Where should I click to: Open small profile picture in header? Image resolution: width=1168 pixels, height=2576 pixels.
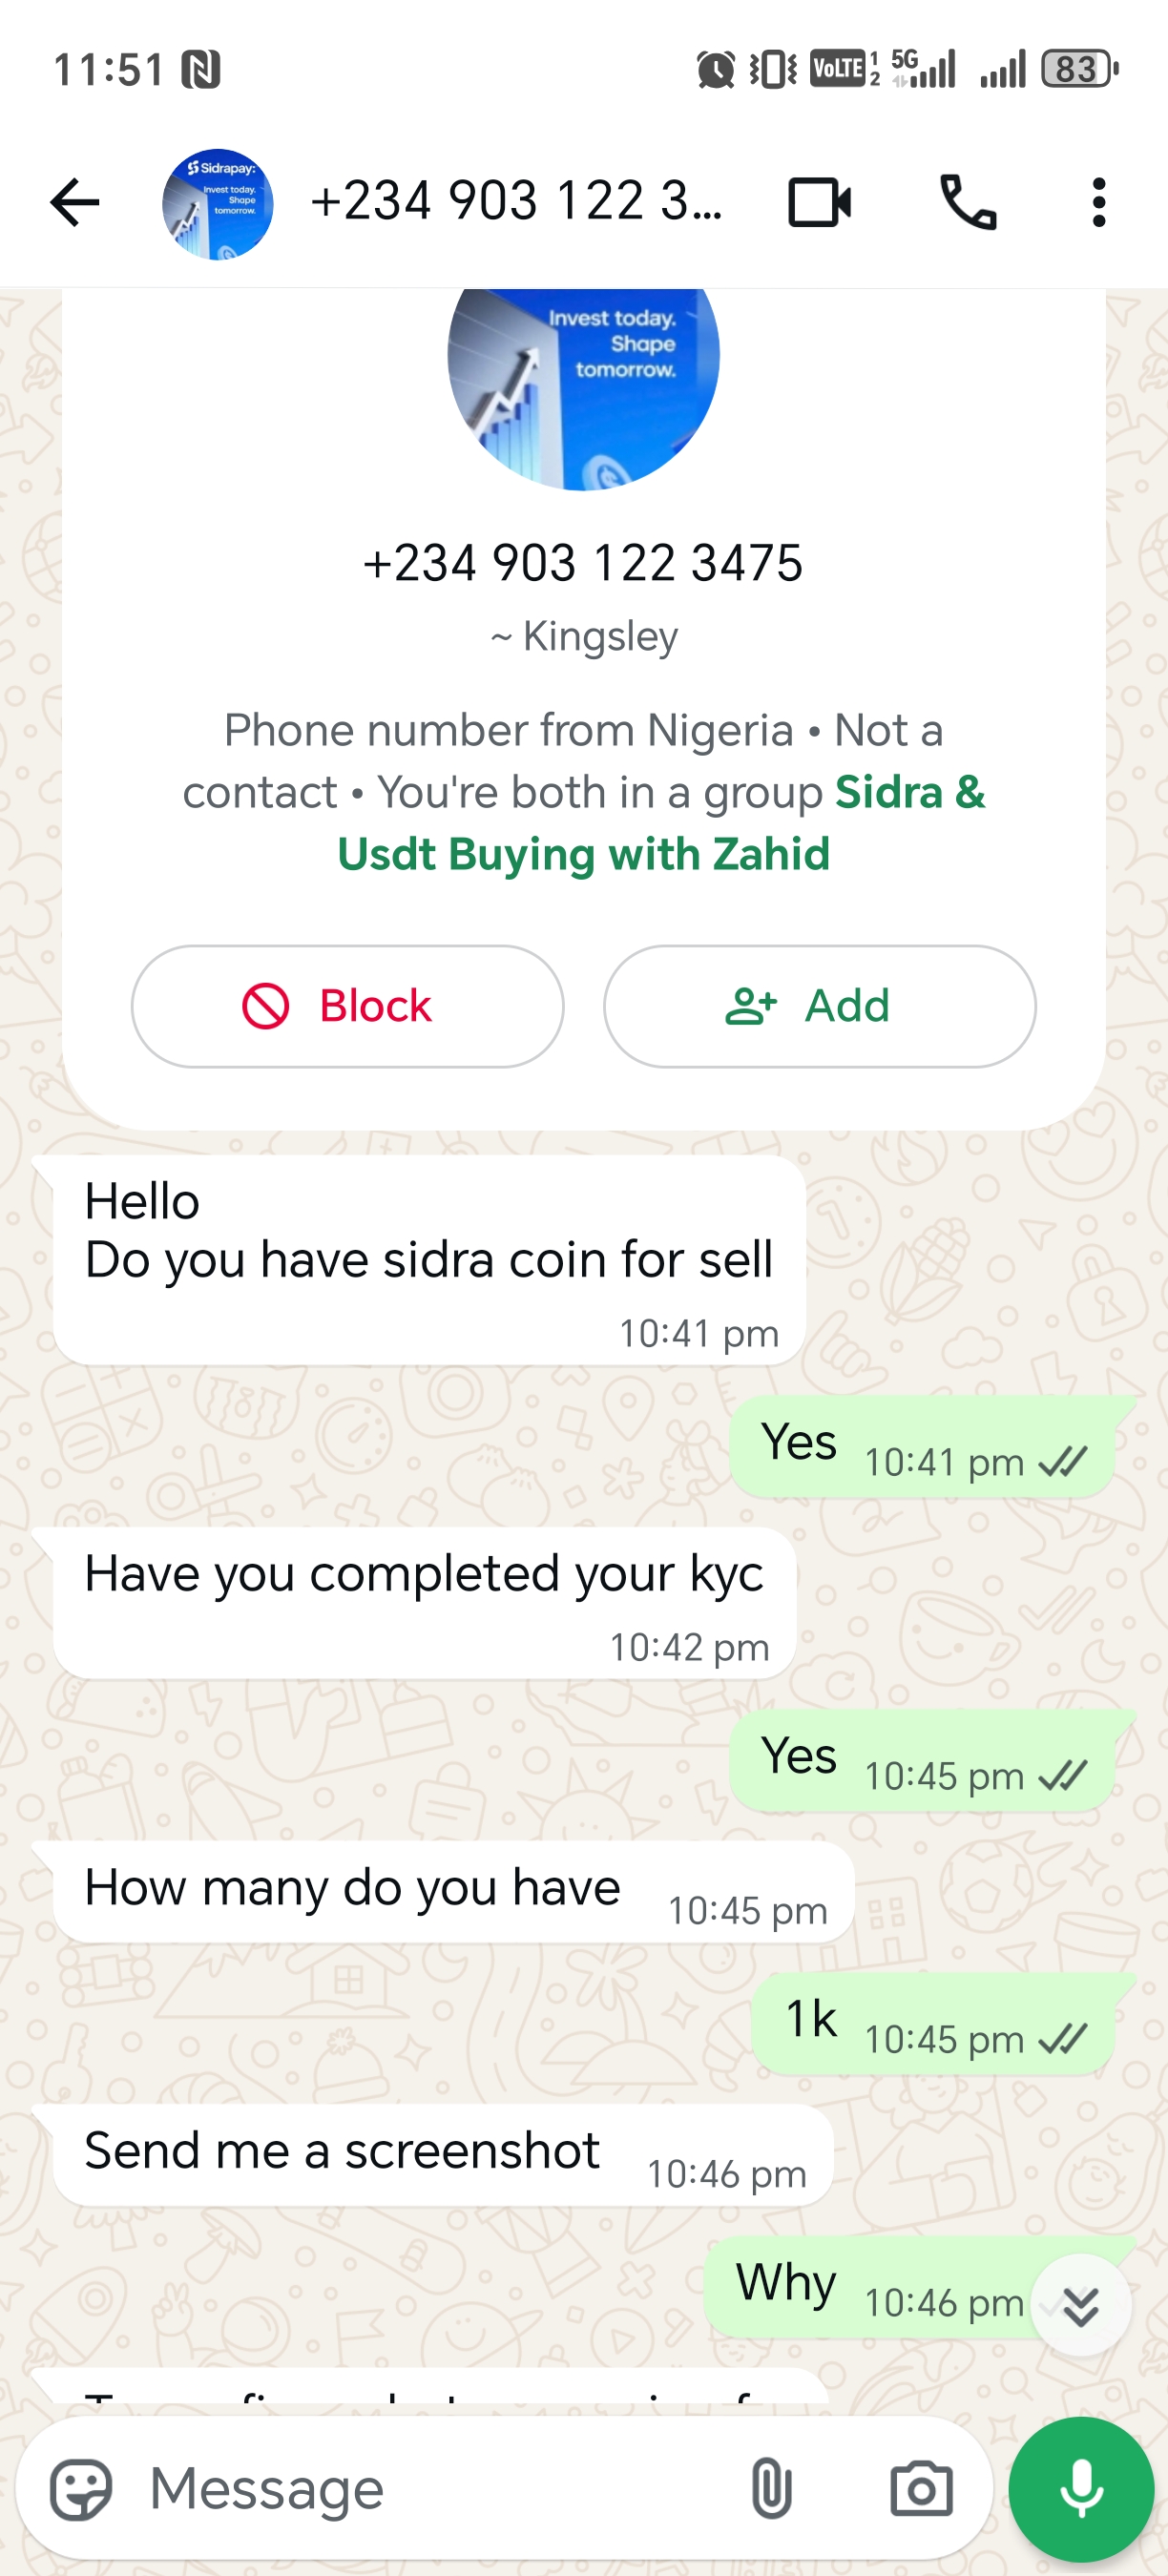point(218,204)
